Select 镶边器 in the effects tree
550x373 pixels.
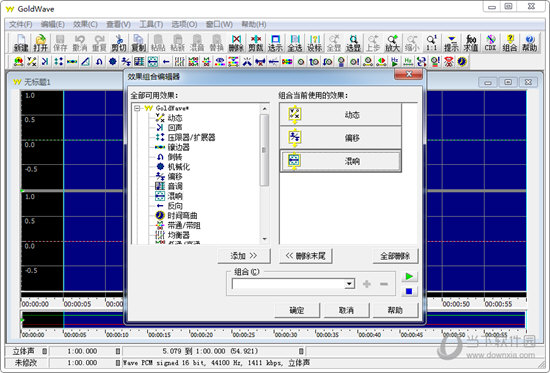pyautogui.click(x=179, y=147)
